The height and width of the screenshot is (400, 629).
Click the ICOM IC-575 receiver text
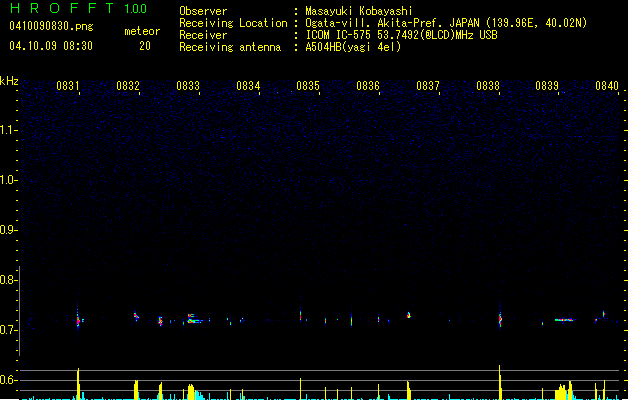click(x=401, y=35)
